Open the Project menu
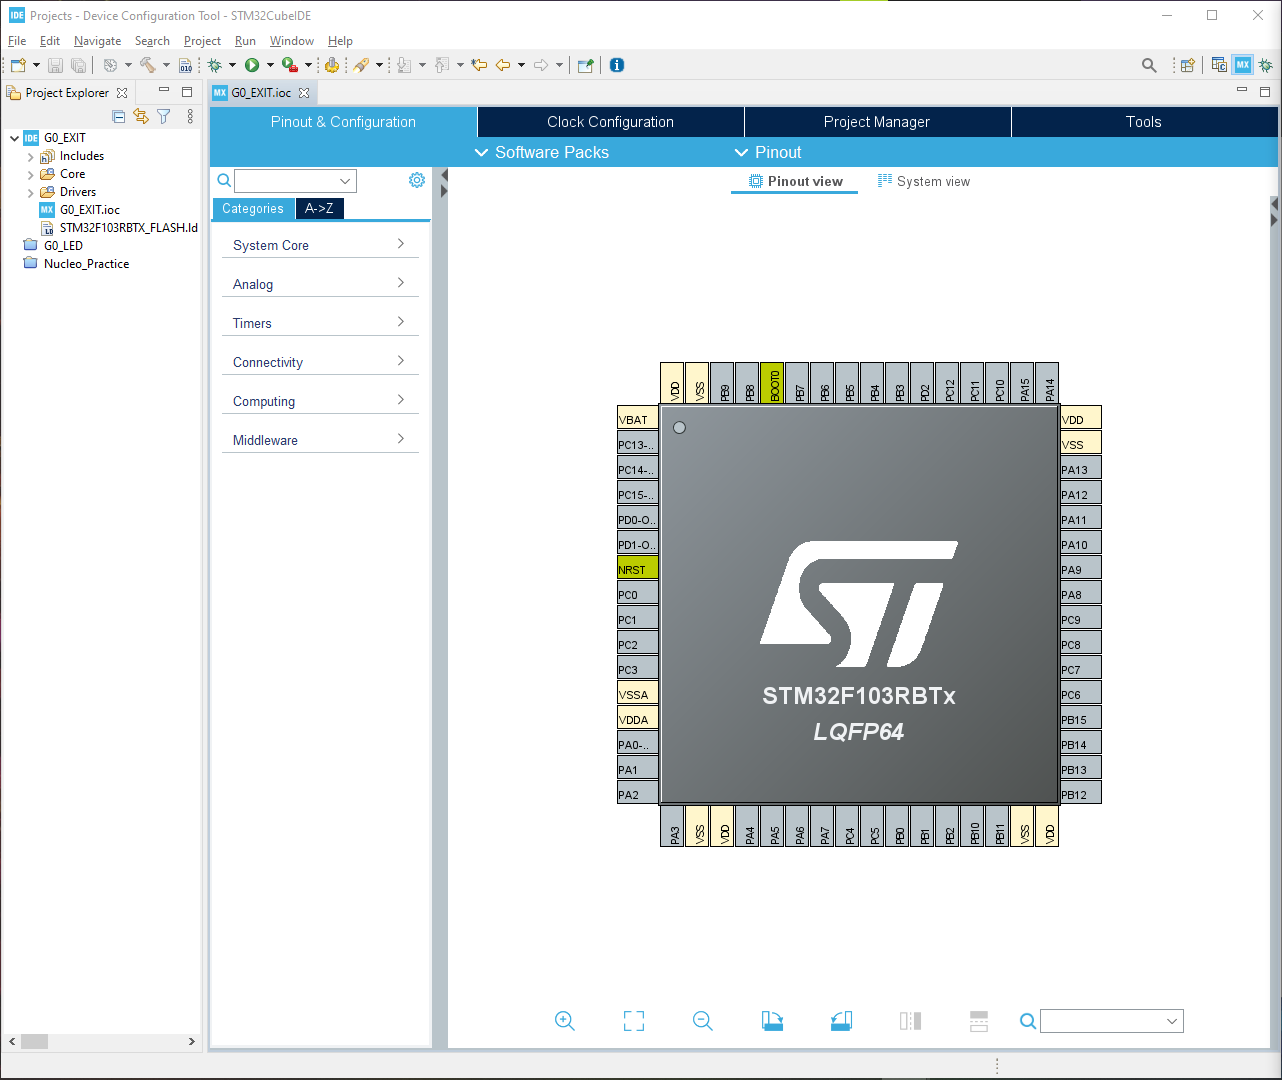 pos(202,41)
